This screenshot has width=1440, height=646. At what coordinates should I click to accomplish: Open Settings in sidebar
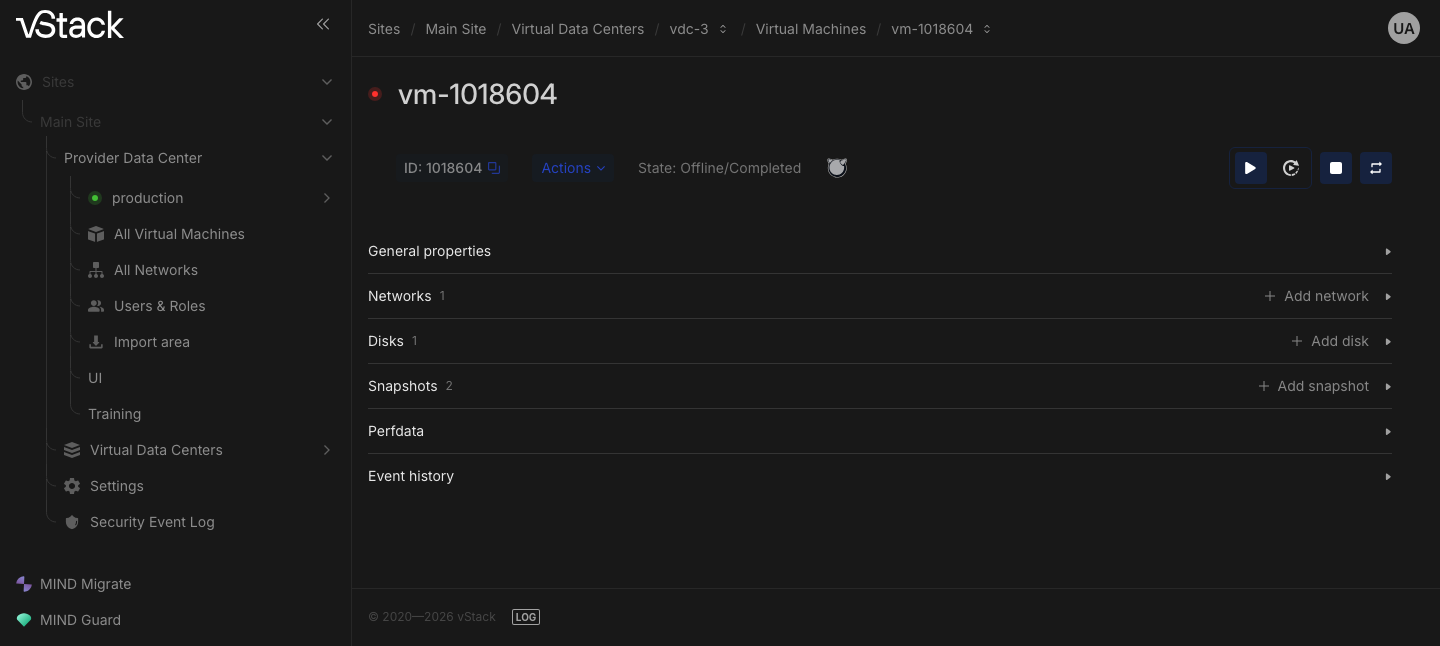[x=117, y=486]
